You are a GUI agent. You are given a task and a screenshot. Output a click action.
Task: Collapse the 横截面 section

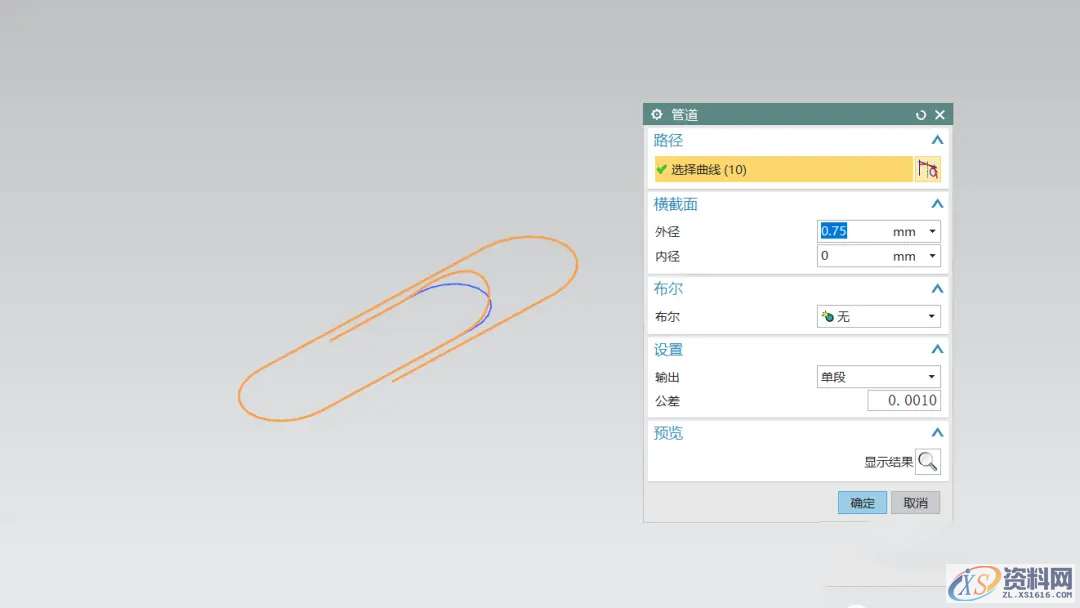[x=937, y=204]
